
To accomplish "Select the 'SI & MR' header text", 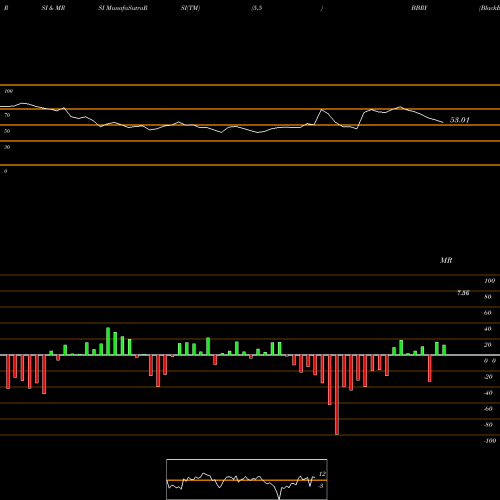I will pos(53,8).
